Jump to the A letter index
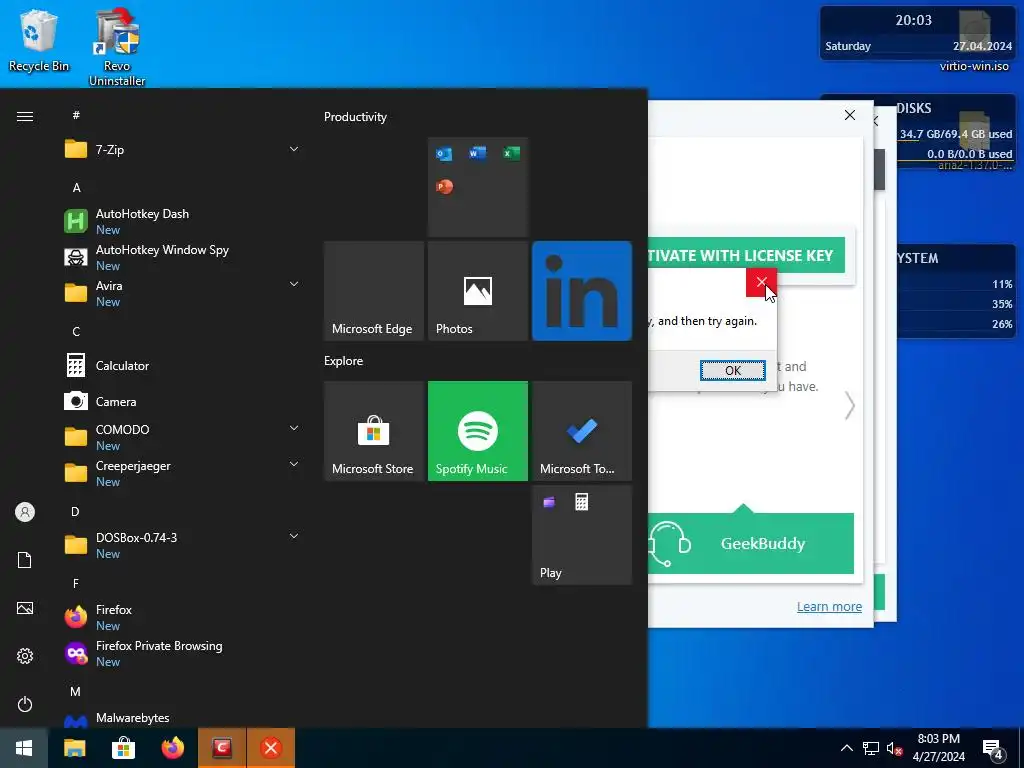The height and width of the screenshot is (768, 1024). 76,188
